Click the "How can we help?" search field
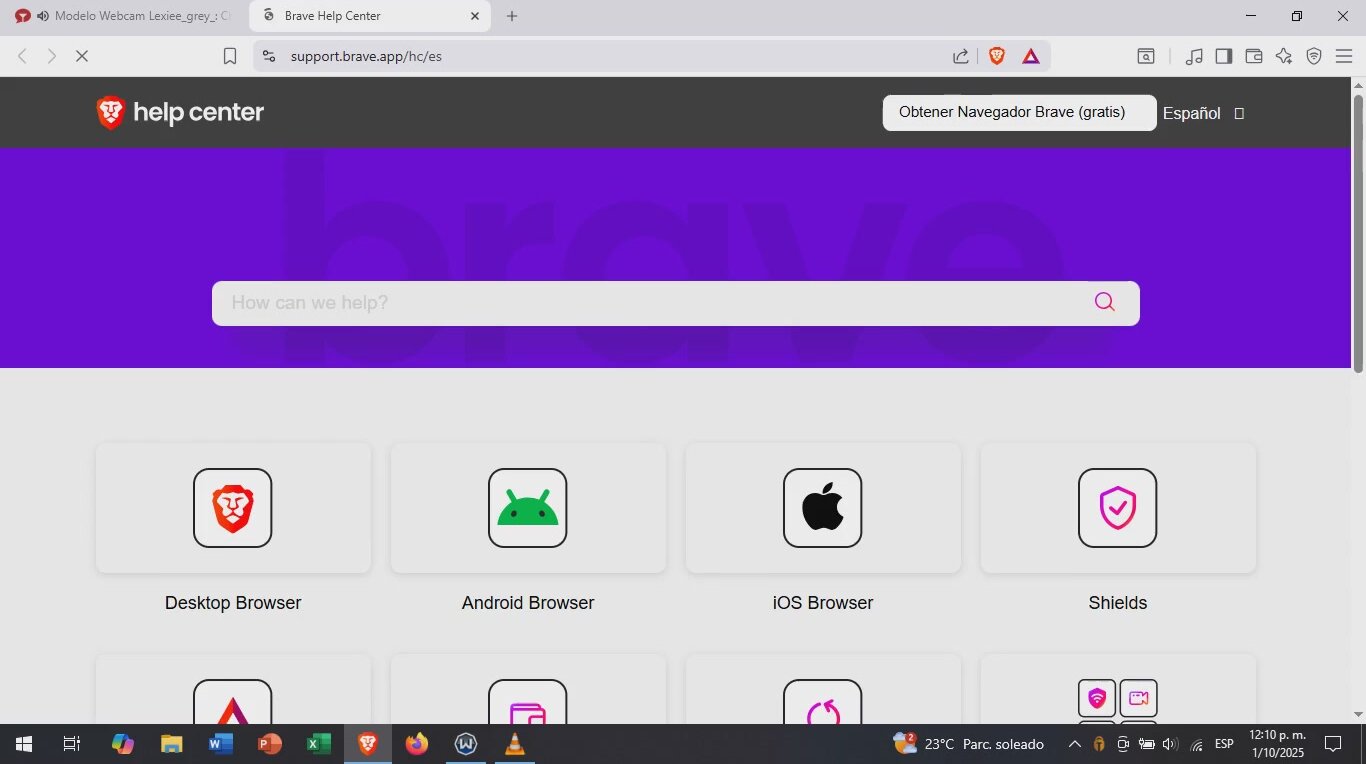Screen dimensions: 1366x764 point(650,303)
